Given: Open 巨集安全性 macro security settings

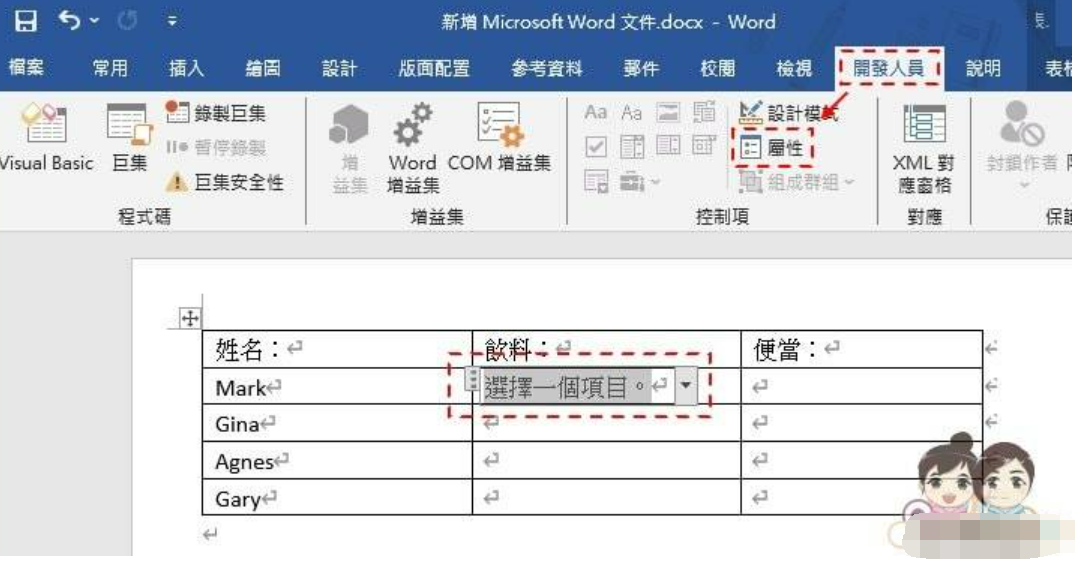Looking at the screenshot, I should (x=225, y=182).
